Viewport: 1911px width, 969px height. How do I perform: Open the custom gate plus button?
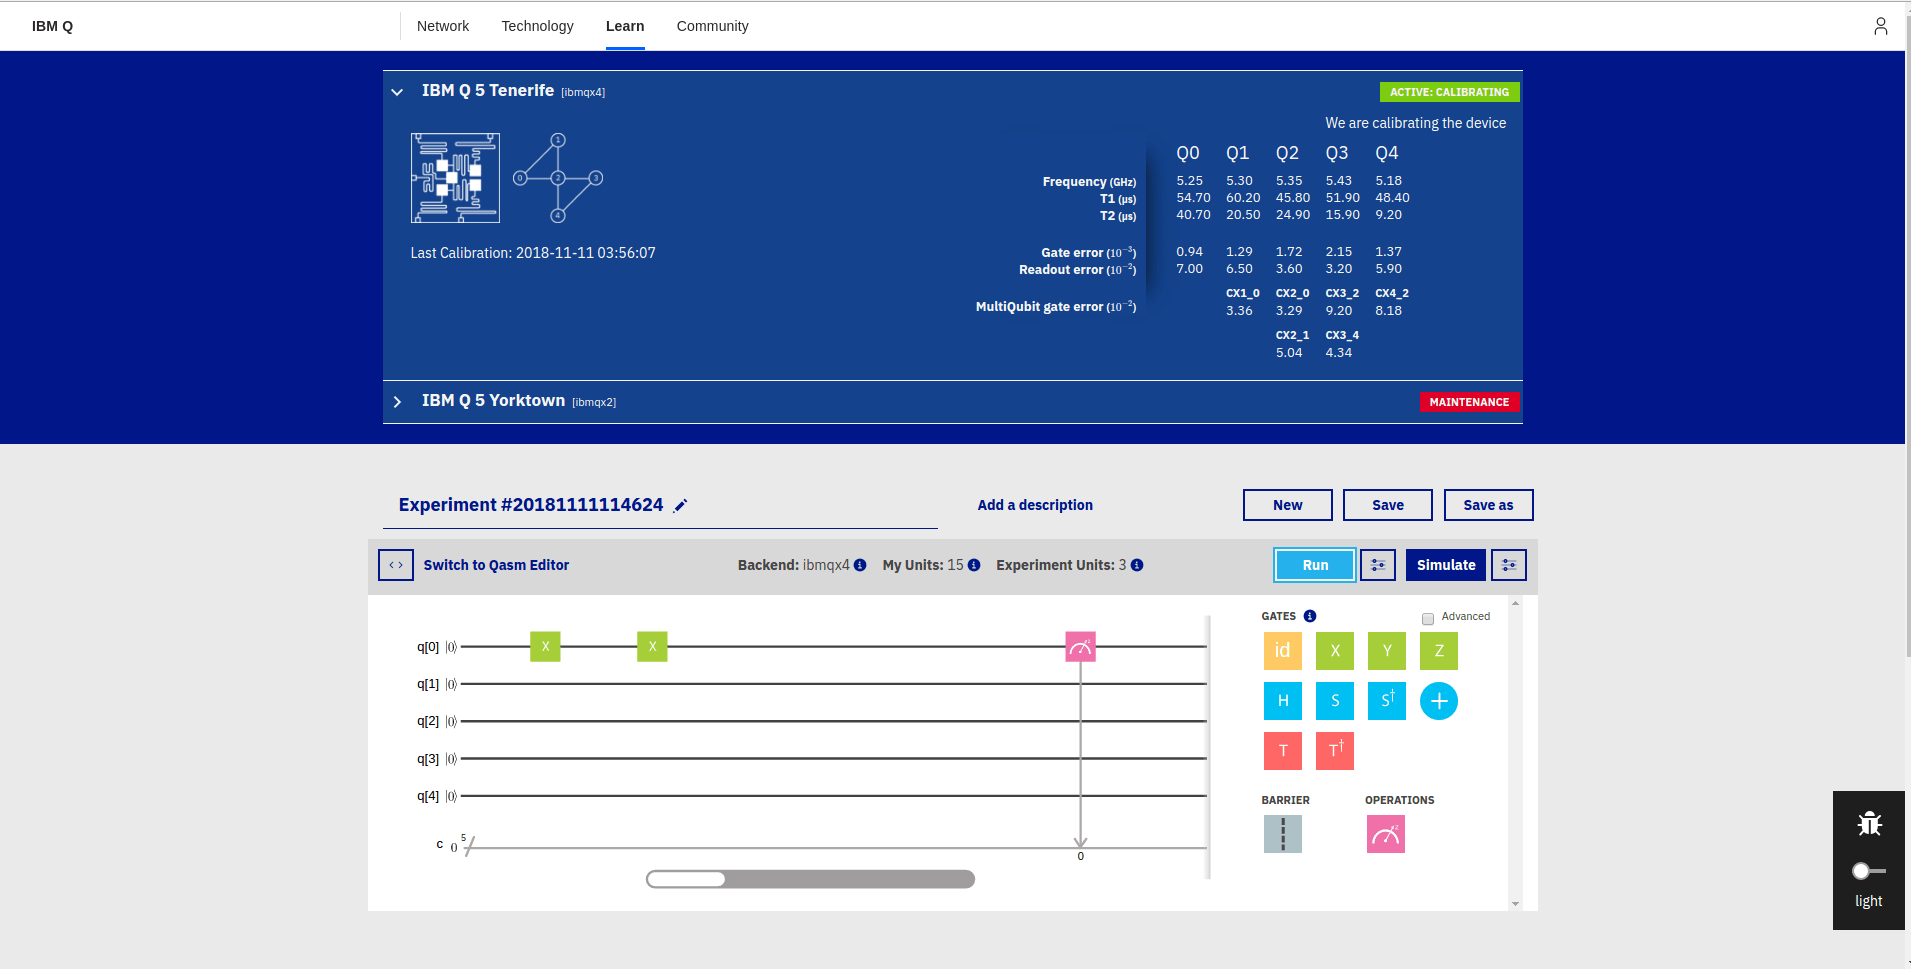(1438, 700)
